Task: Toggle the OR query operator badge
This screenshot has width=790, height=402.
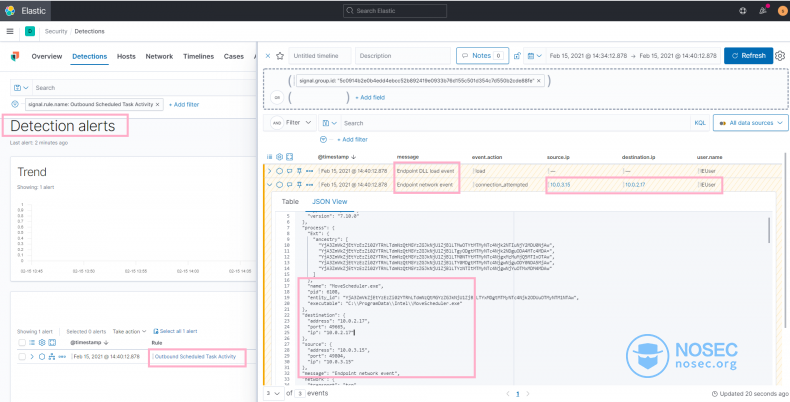Action: (x=277, y=97)
